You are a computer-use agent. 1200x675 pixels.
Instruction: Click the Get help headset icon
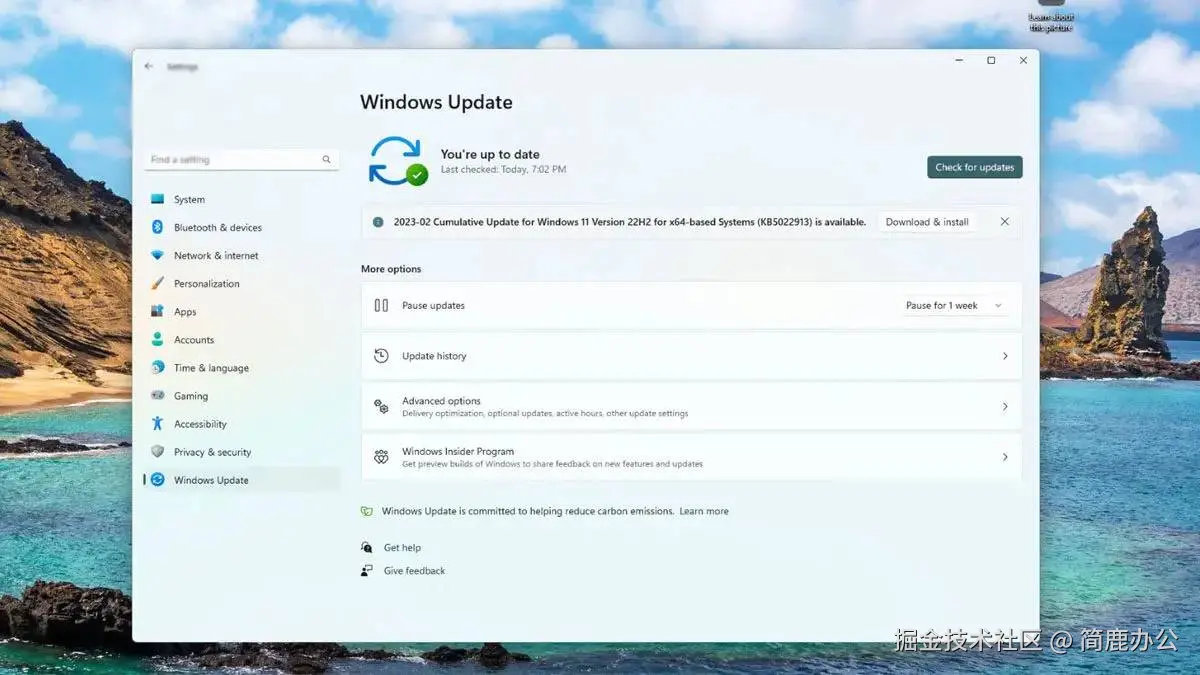(x=367, y=547)
